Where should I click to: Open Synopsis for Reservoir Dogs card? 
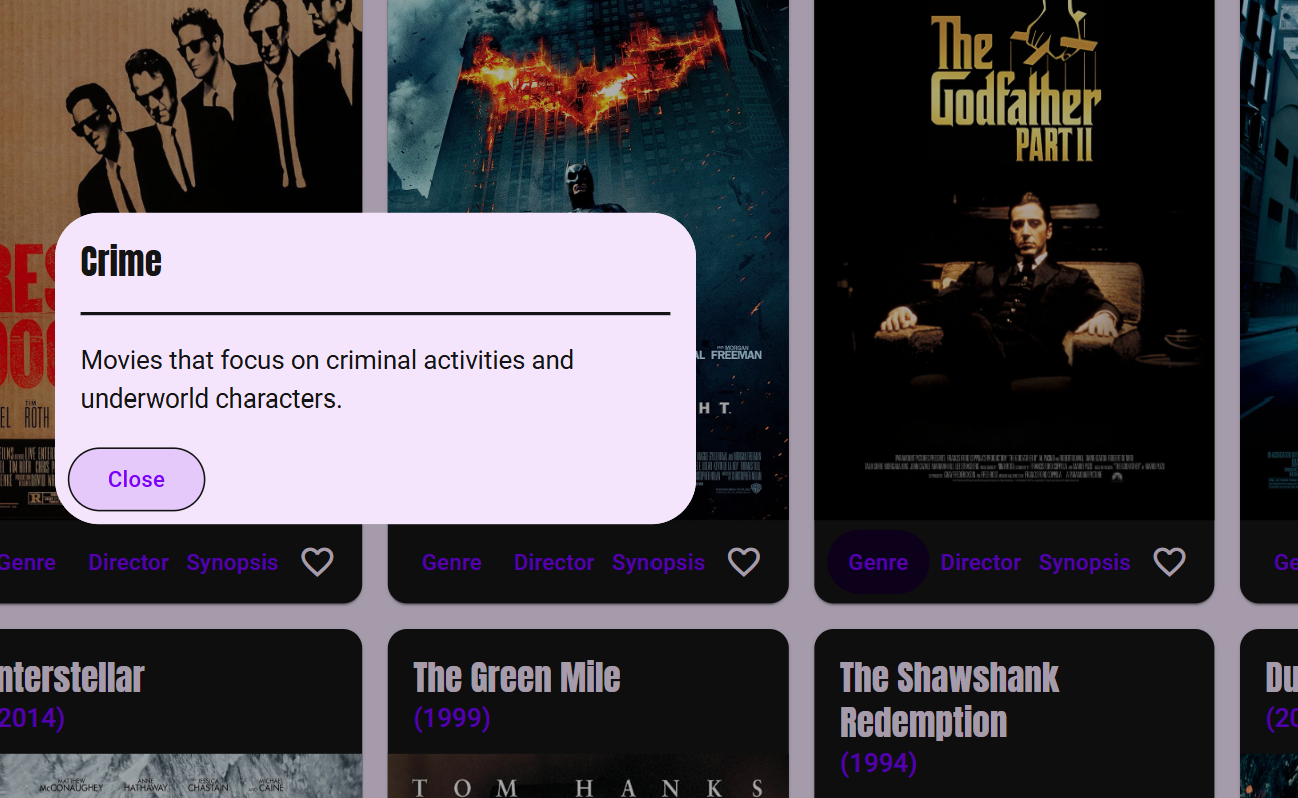[232, 562]
